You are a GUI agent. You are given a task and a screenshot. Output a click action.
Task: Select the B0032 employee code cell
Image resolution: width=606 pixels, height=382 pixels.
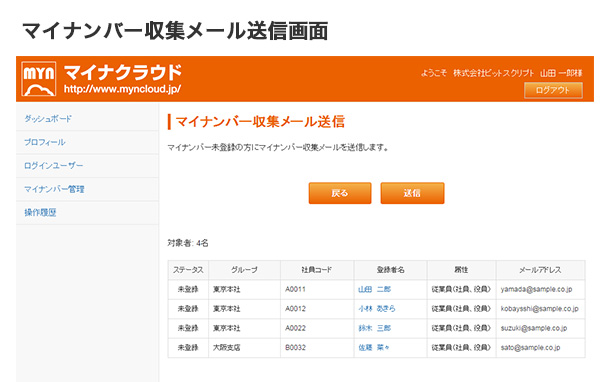point(317,348)
